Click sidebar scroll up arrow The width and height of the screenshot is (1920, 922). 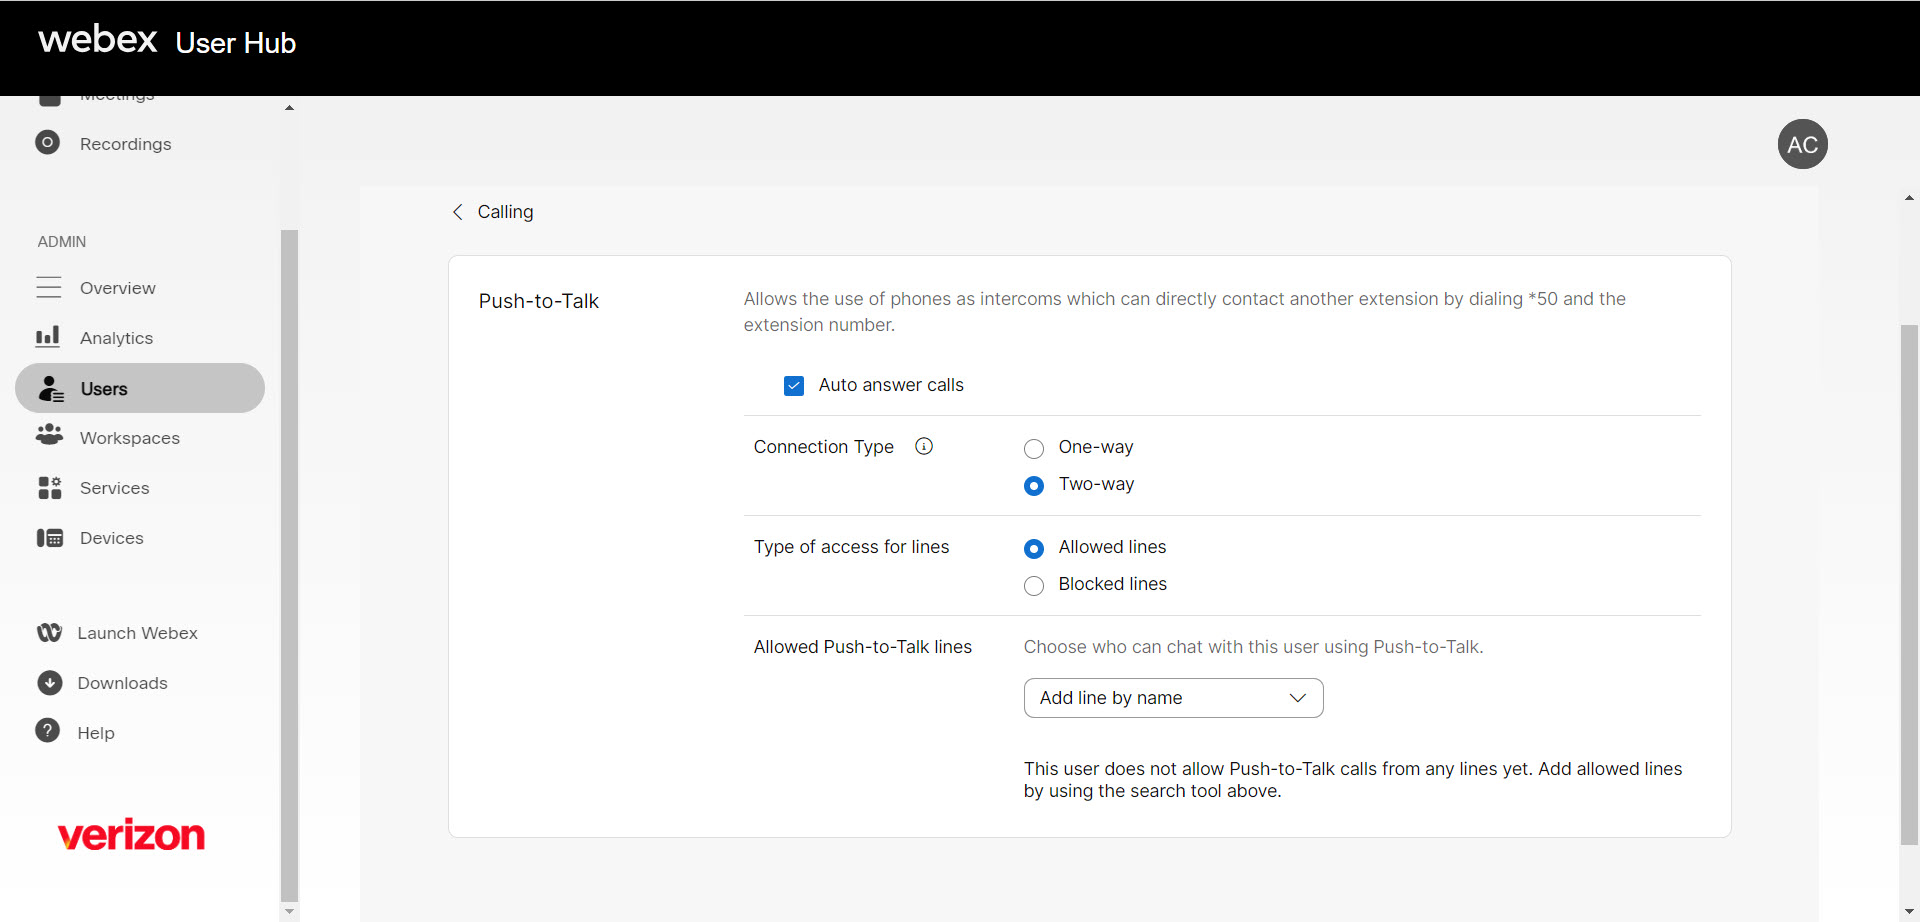click(x=289, y=108)
